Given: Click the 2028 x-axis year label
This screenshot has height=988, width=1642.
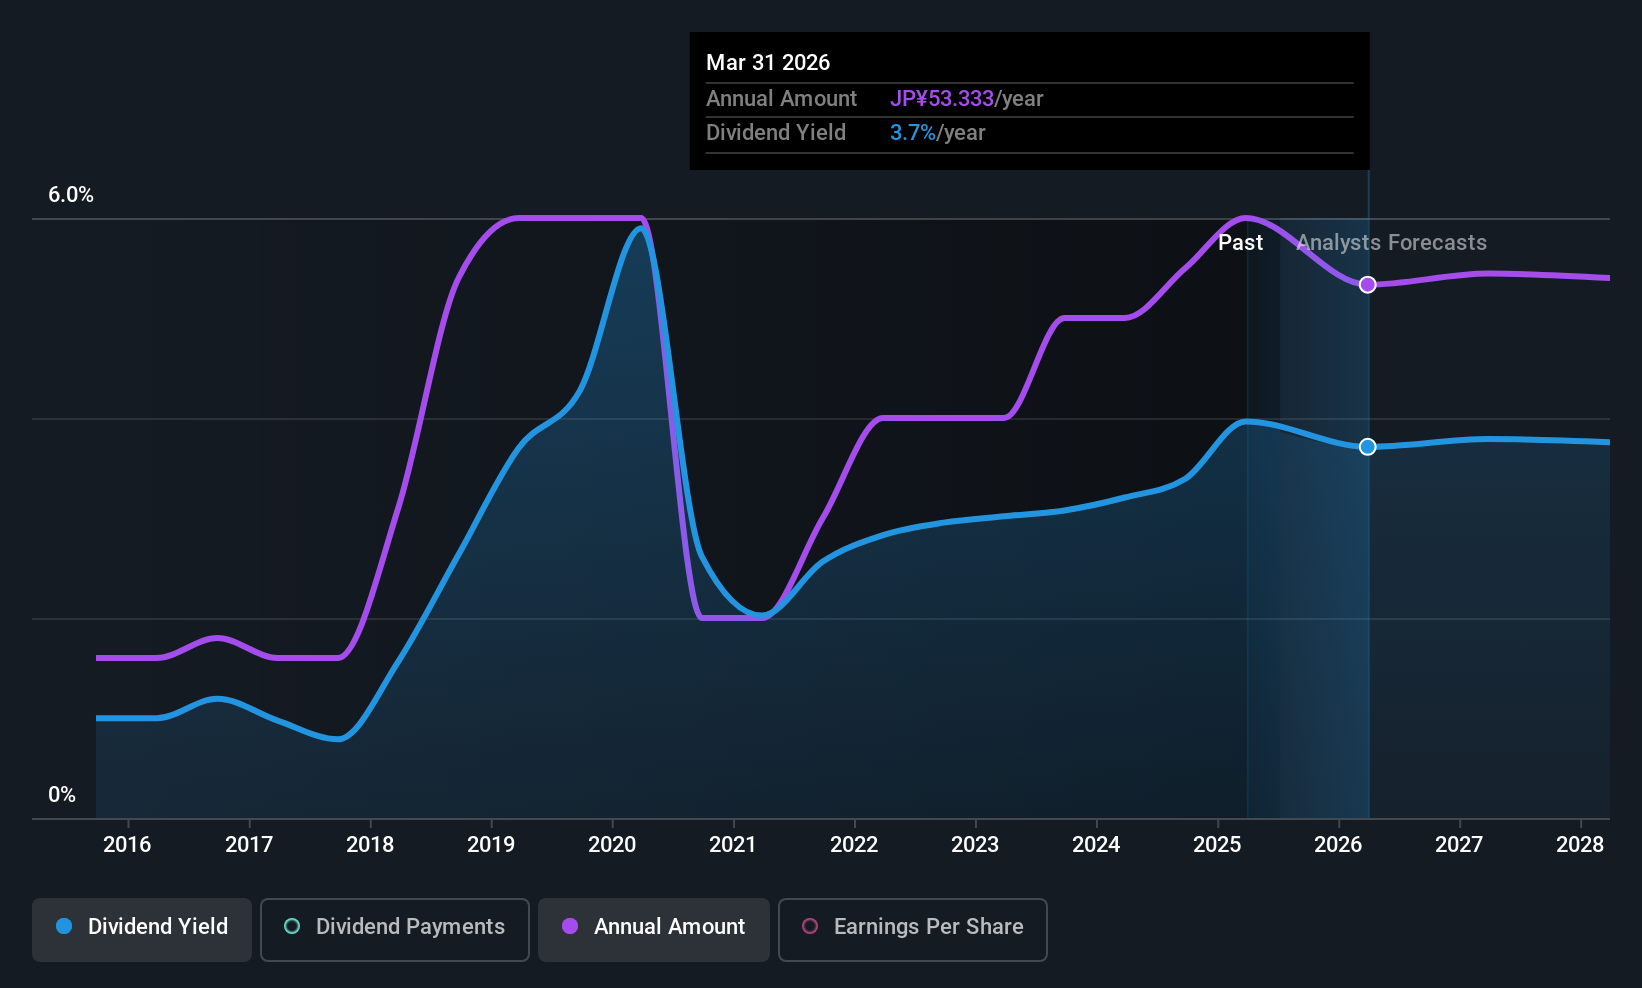Looking at the screenshot, I should (1580, 845).
